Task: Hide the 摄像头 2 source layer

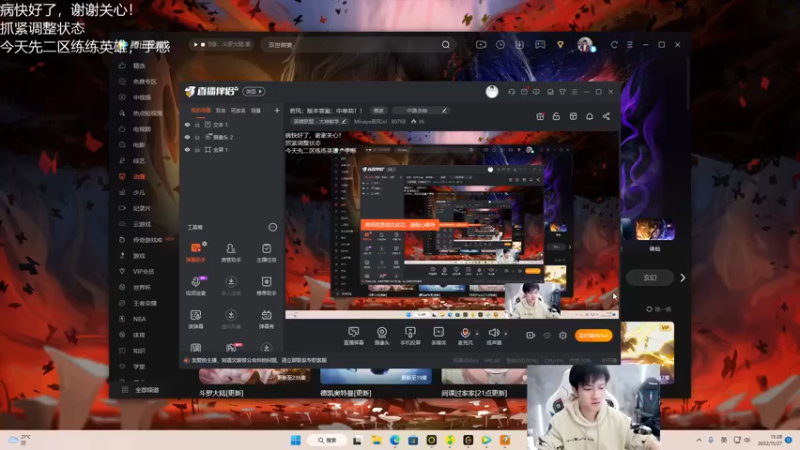Action: point(187,137)
